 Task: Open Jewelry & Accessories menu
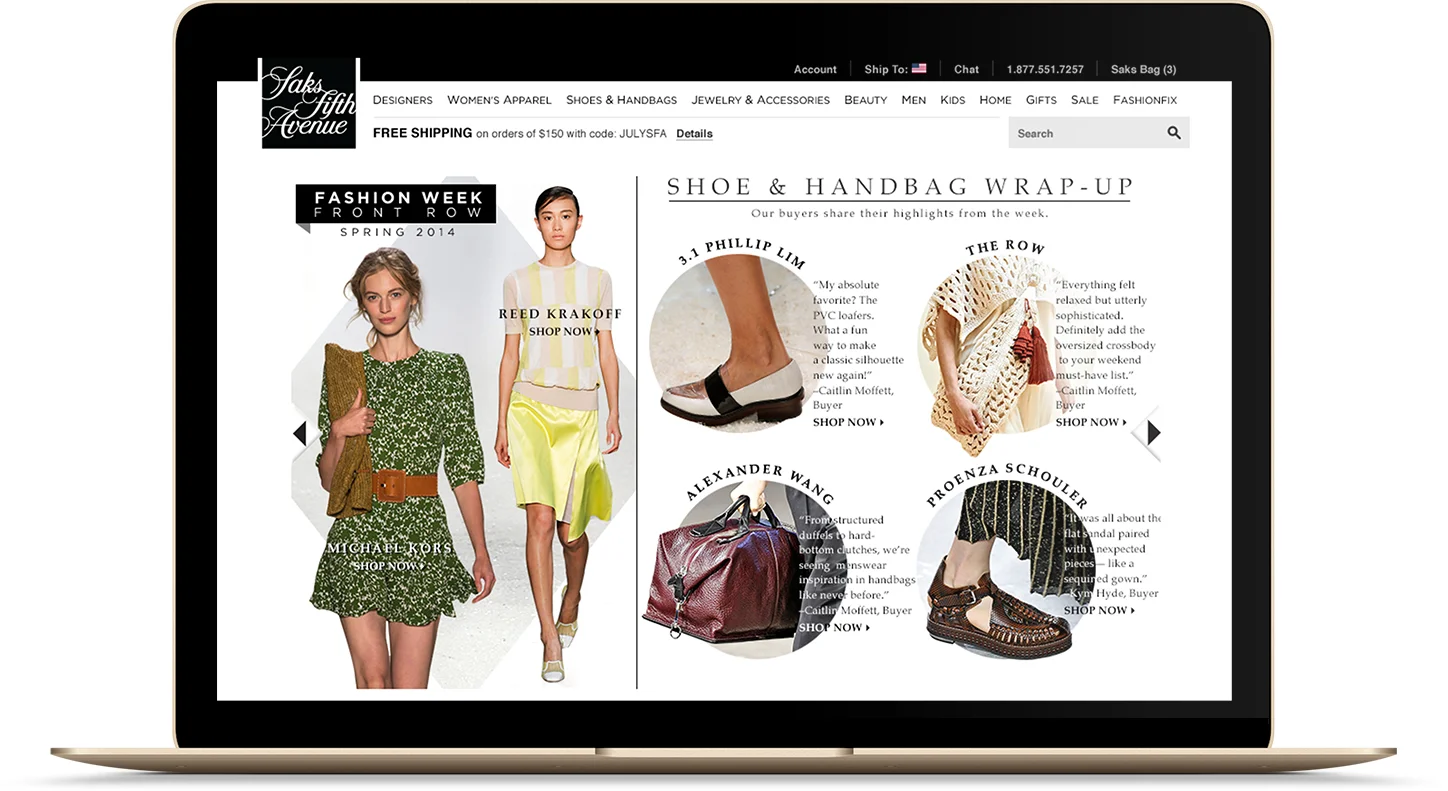point(760,100)
